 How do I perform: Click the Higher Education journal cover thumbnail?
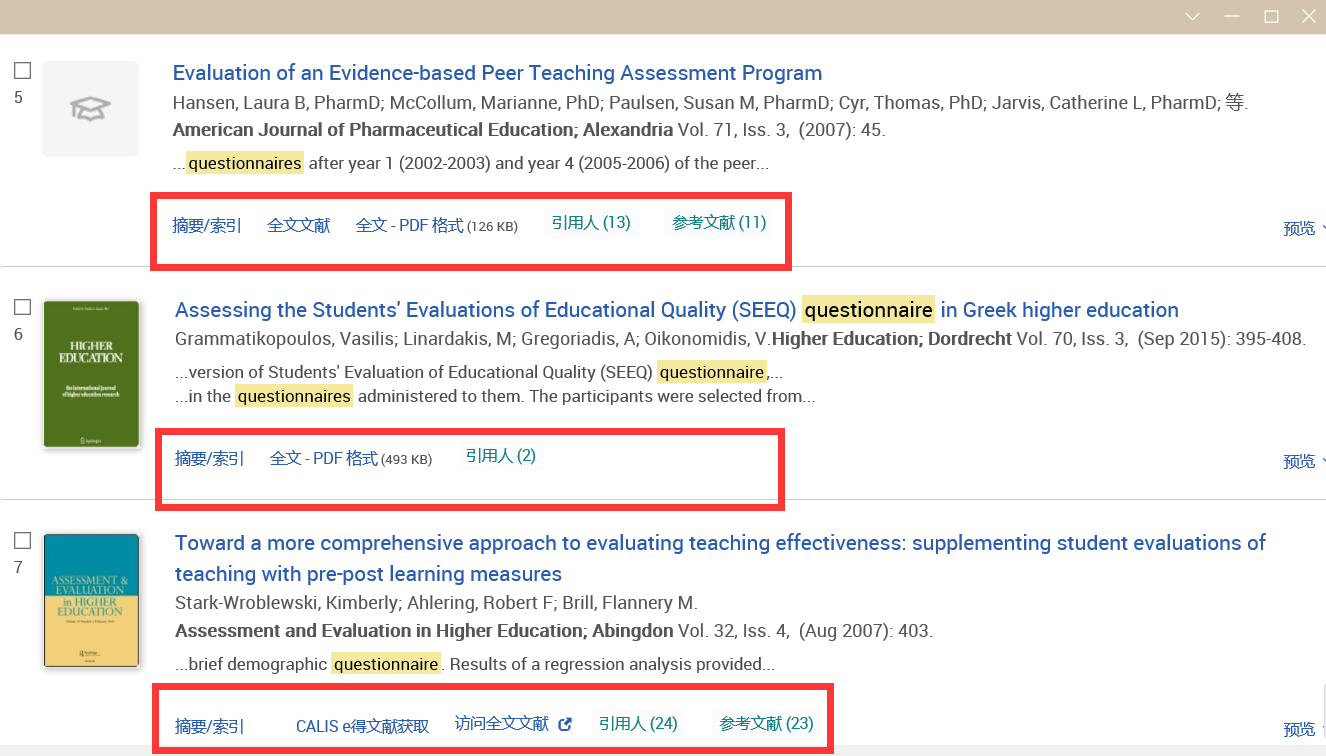click(x=91, y=374)
